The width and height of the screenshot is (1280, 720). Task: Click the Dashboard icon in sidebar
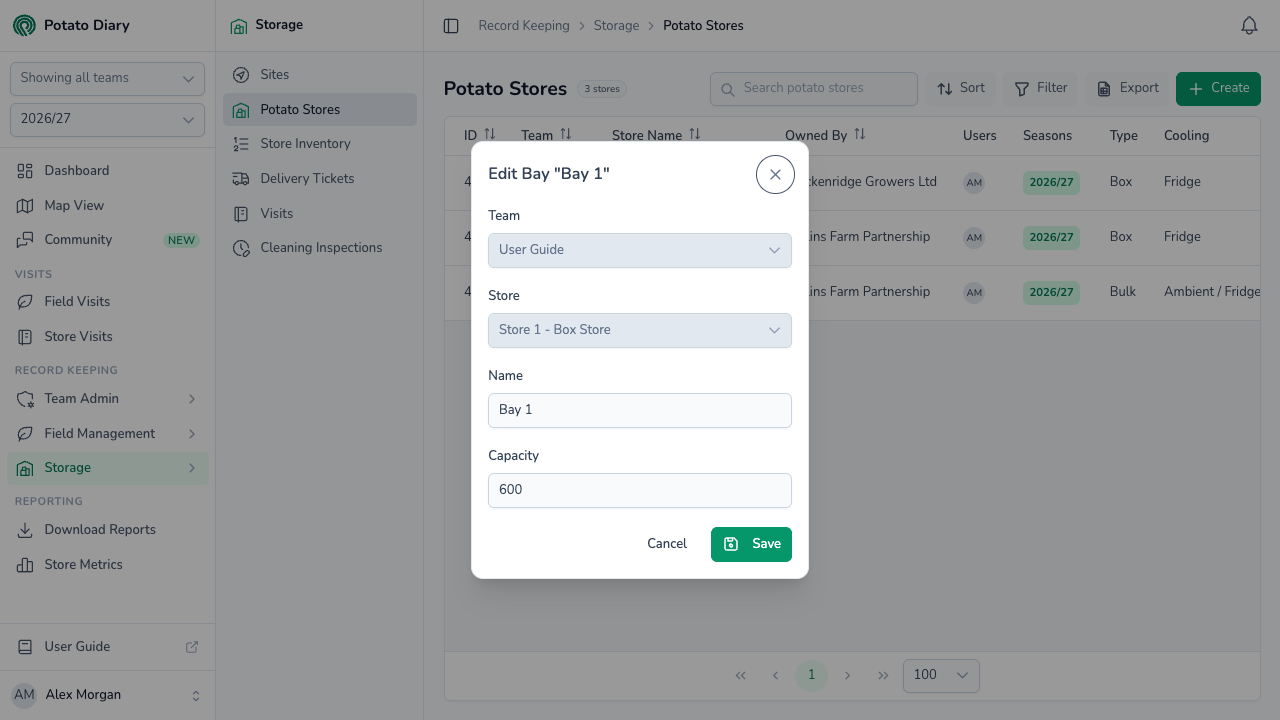tap(25, 171)
